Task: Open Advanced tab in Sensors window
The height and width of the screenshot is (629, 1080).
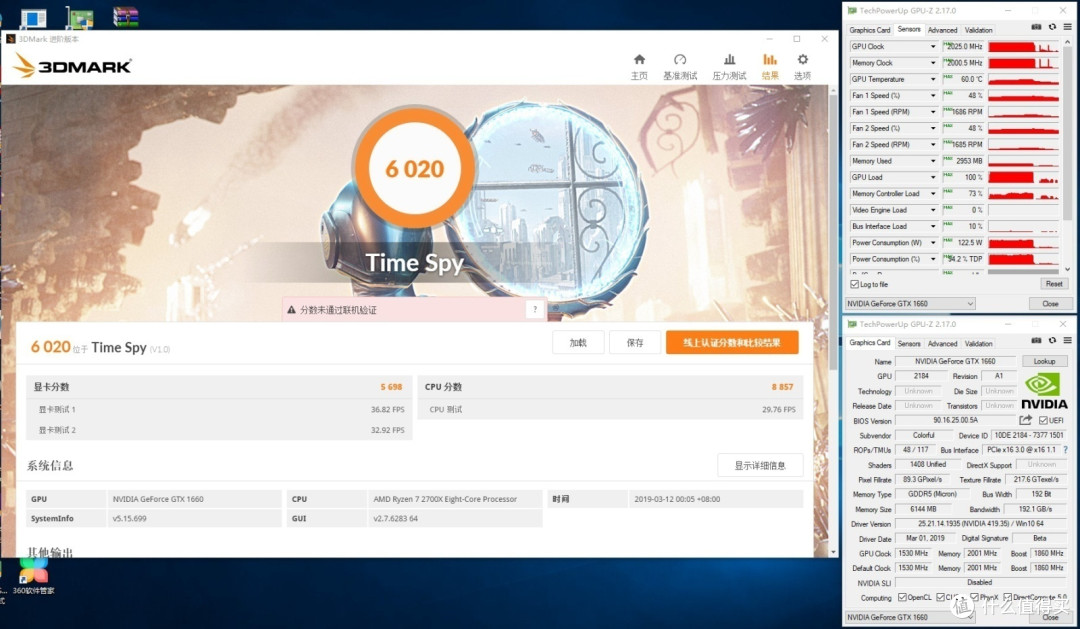Action: (x=942, y=30)
